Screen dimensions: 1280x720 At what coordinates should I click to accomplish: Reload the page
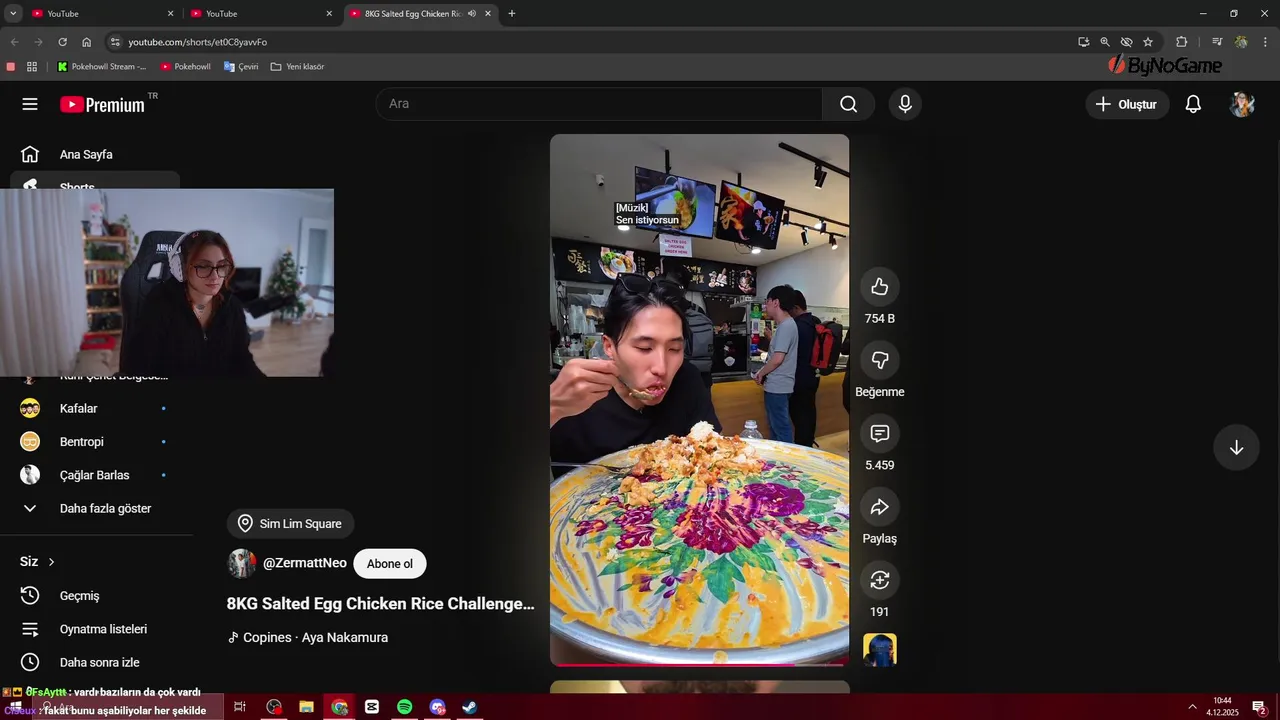(x=62, y=42)
